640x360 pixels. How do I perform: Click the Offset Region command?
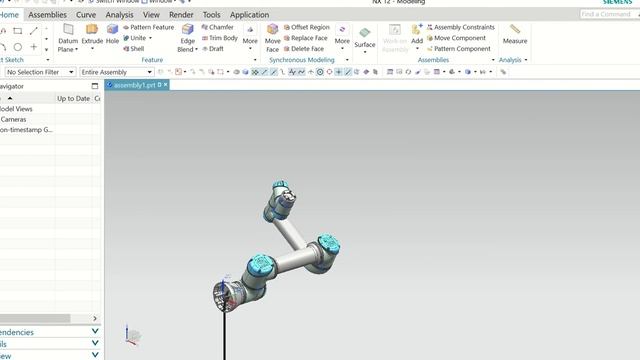pyautogui.click(x=307, y=27)
